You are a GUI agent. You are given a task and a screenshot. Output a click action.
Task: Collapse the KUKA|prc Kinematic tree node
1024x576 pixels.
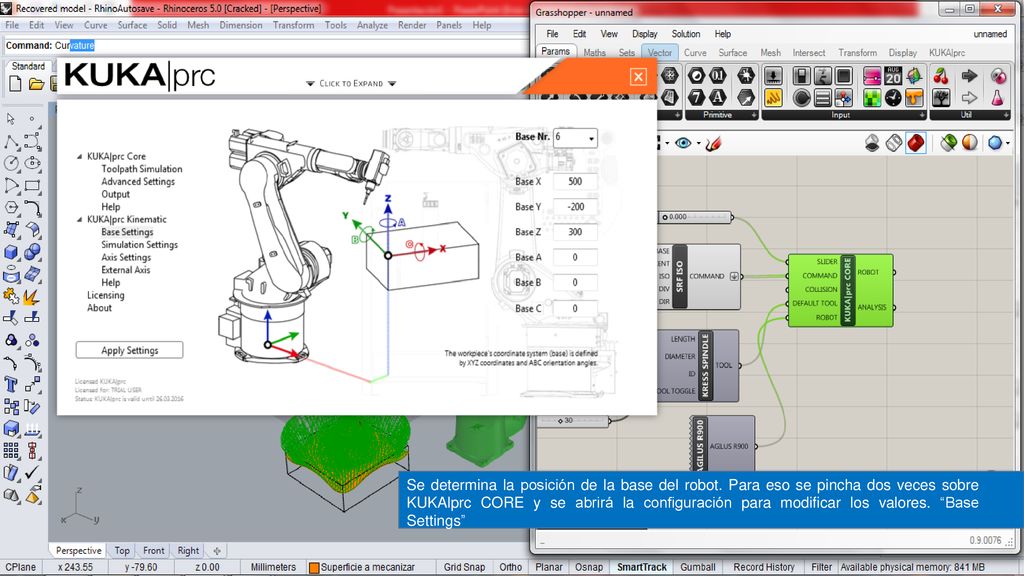[80, 220]
